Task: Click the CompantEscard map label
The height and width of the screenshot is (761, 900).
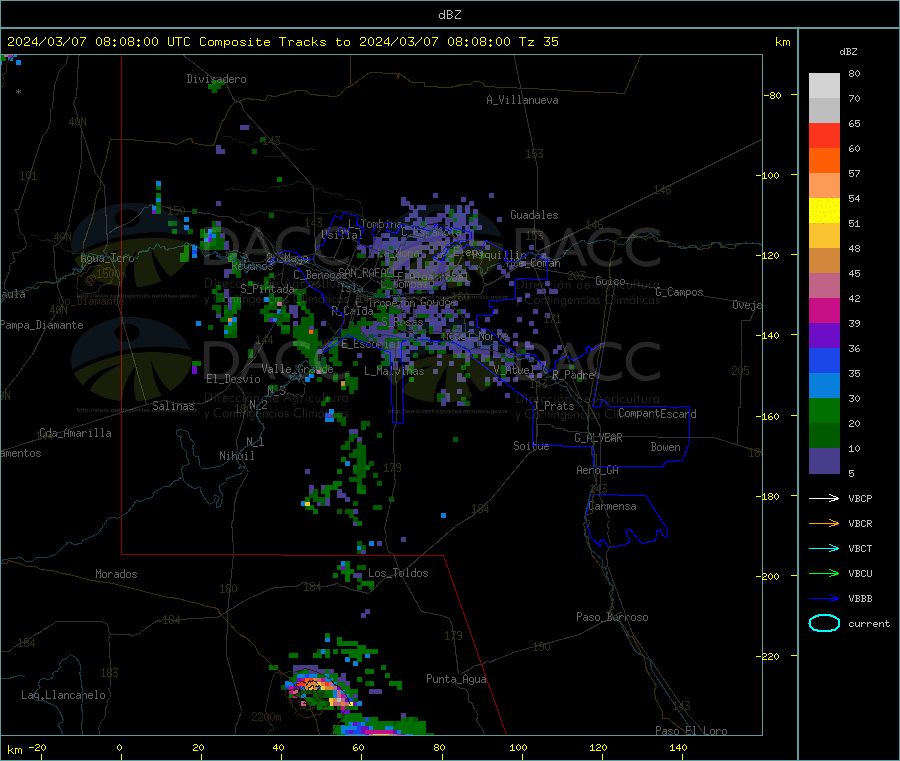Action: [x=657, y=414]
